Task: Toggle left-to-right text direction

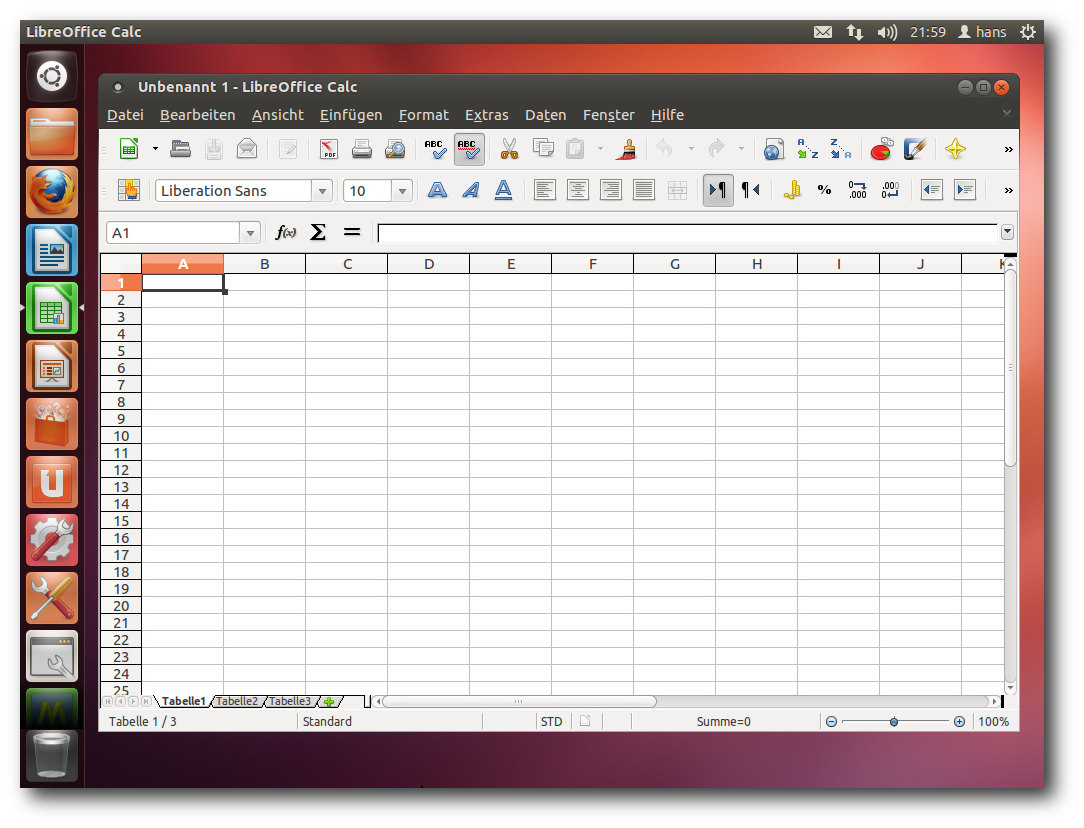Action: pos(718,190)
